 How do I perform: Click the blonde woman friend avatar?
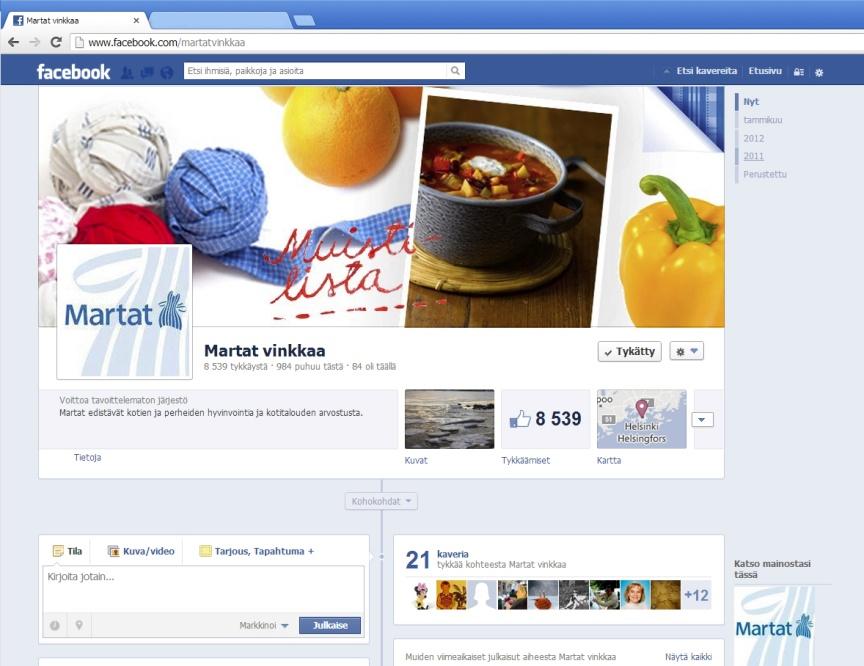click(635, 595)
